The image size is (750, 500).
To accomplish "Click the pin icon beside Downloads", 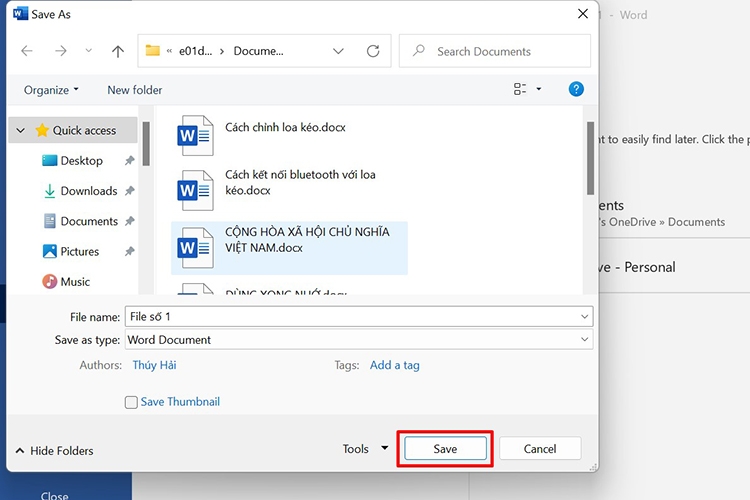I will [x=130, y=191].
